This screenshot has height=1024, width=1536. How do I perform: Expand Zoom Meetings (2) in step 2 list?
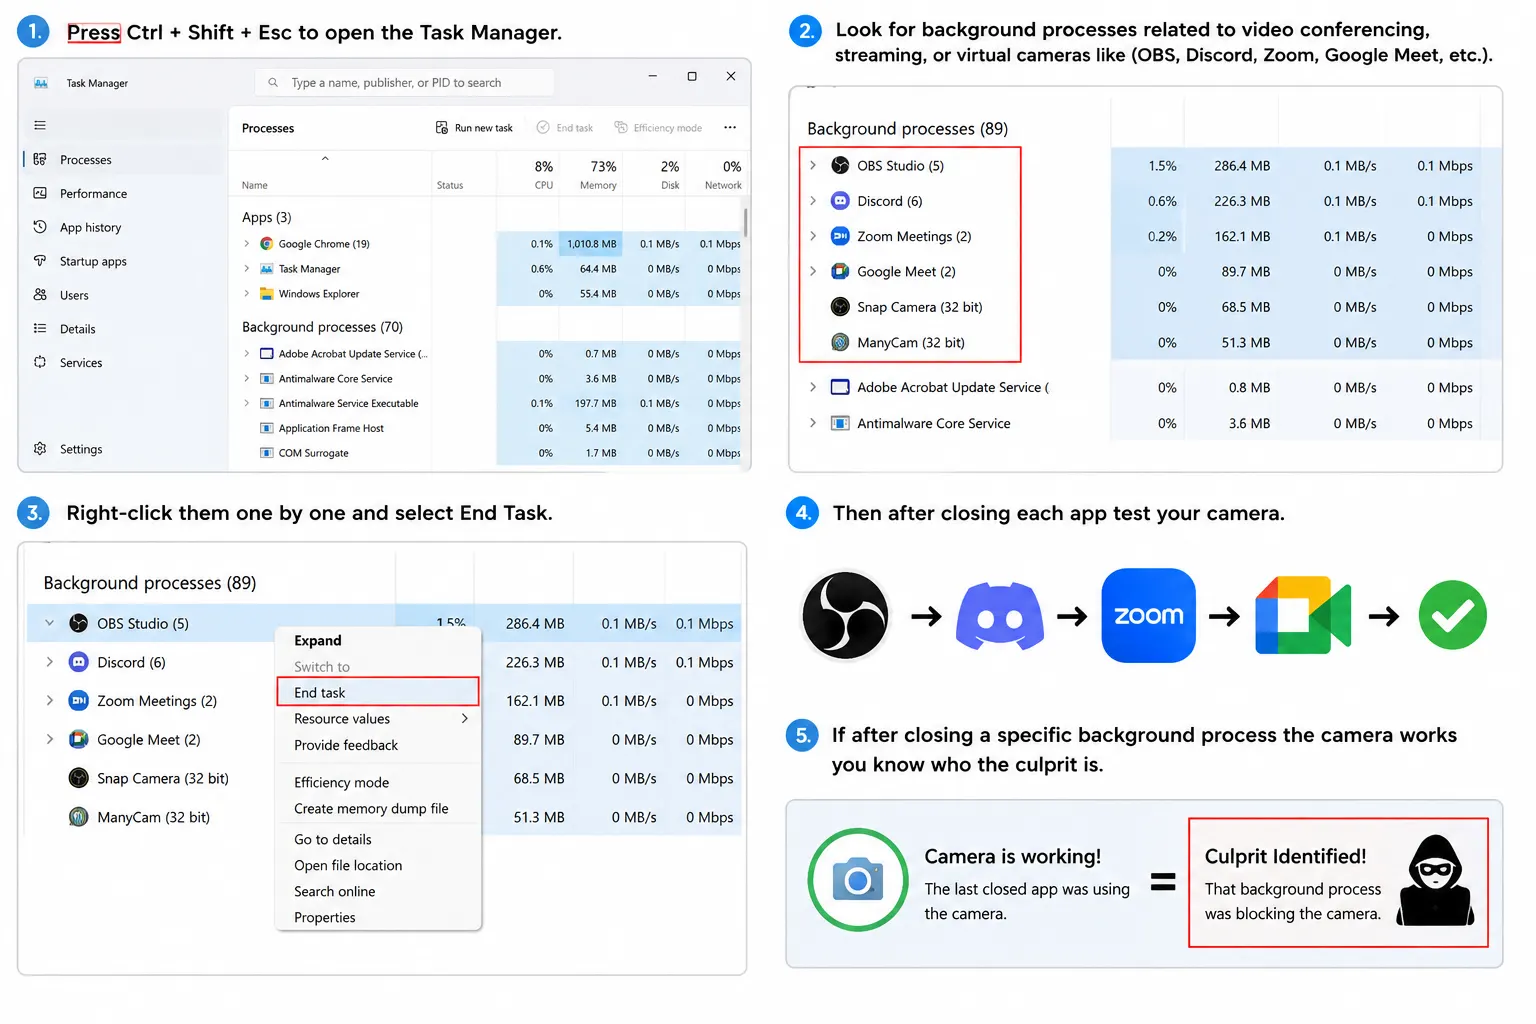[813, 236]
